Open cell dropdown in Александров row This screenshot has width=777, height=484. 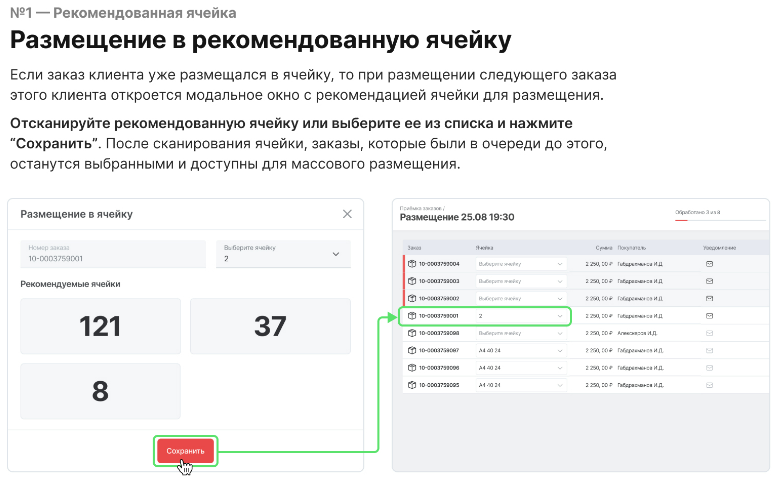pyautogui.click(x=521, y=333)
